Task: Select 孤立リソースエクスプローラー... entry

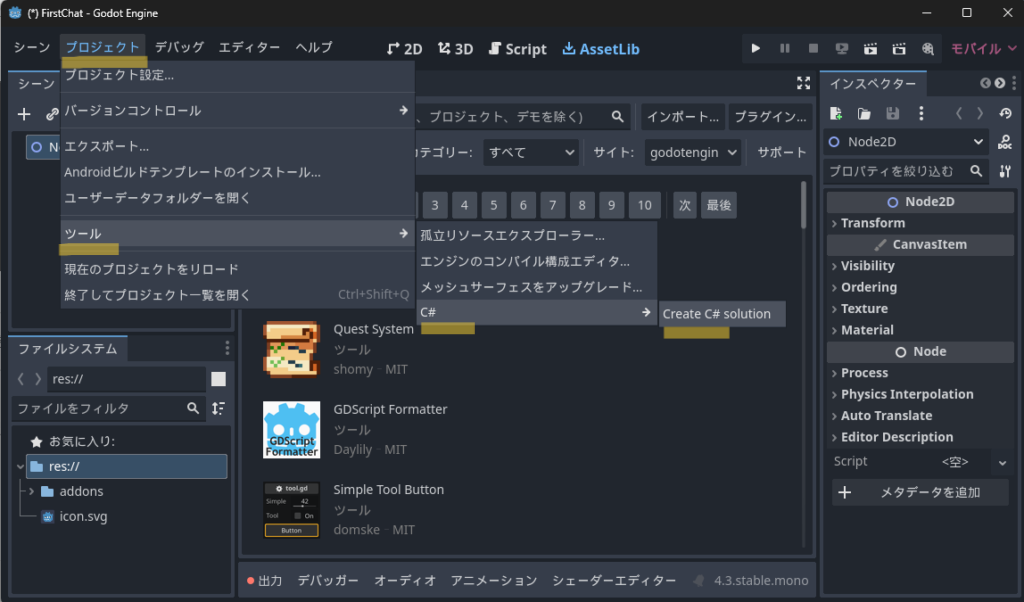Action: pyautogui.click(x=537, y=235)
